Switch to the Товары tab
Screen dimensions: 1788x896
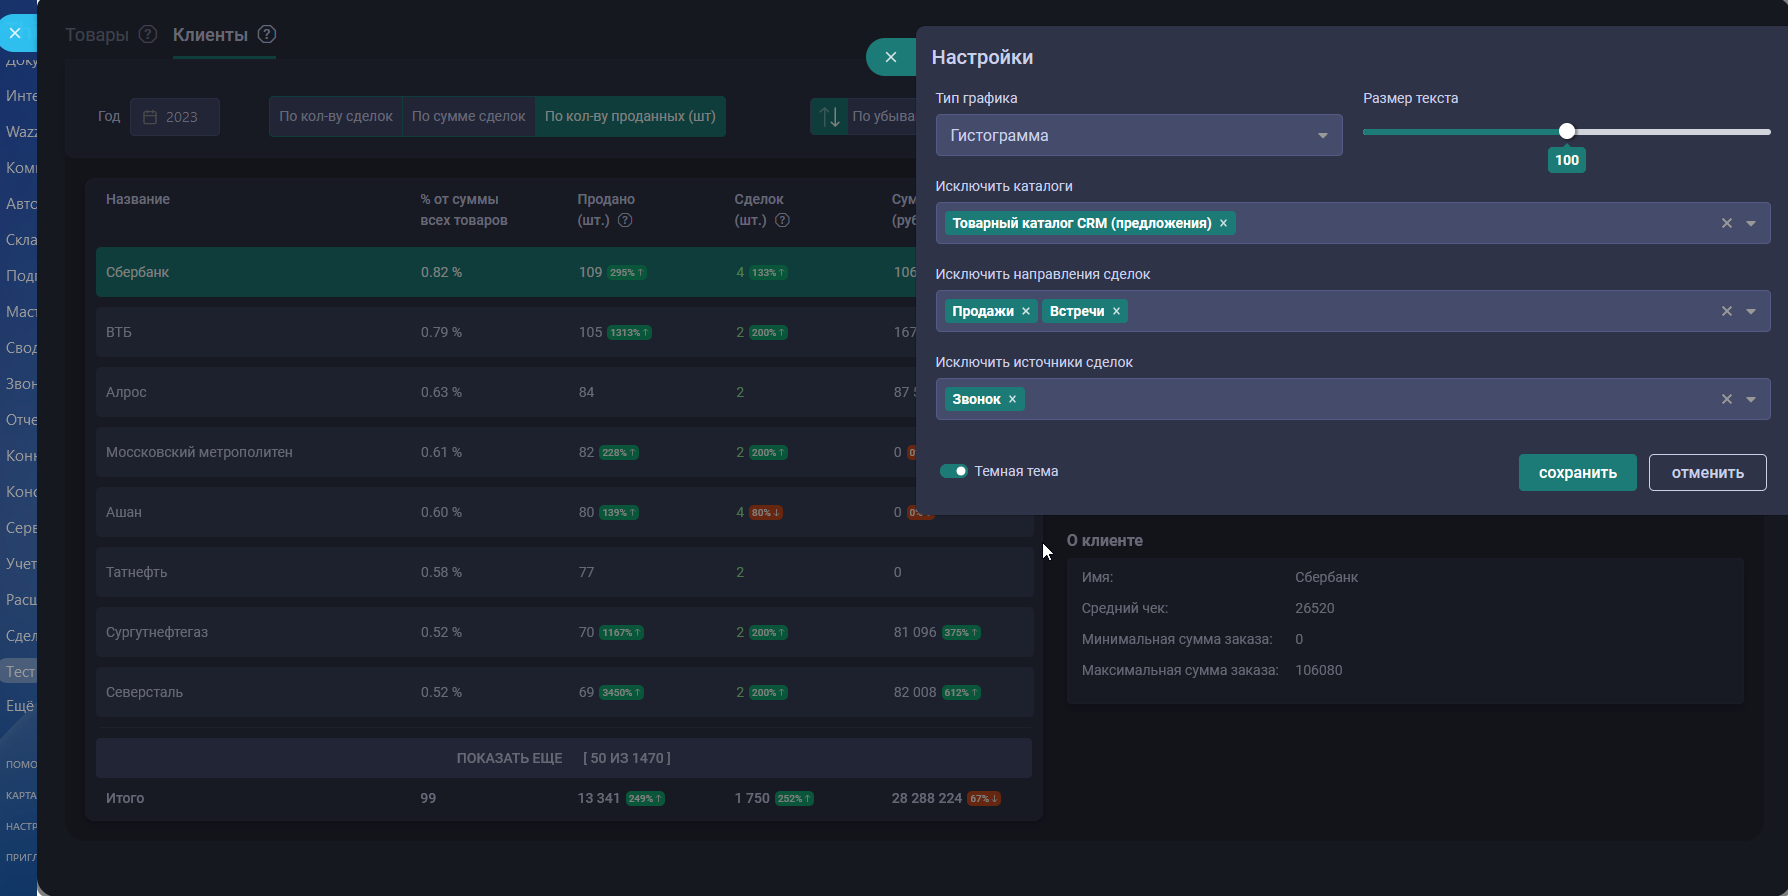click(97, 35)
